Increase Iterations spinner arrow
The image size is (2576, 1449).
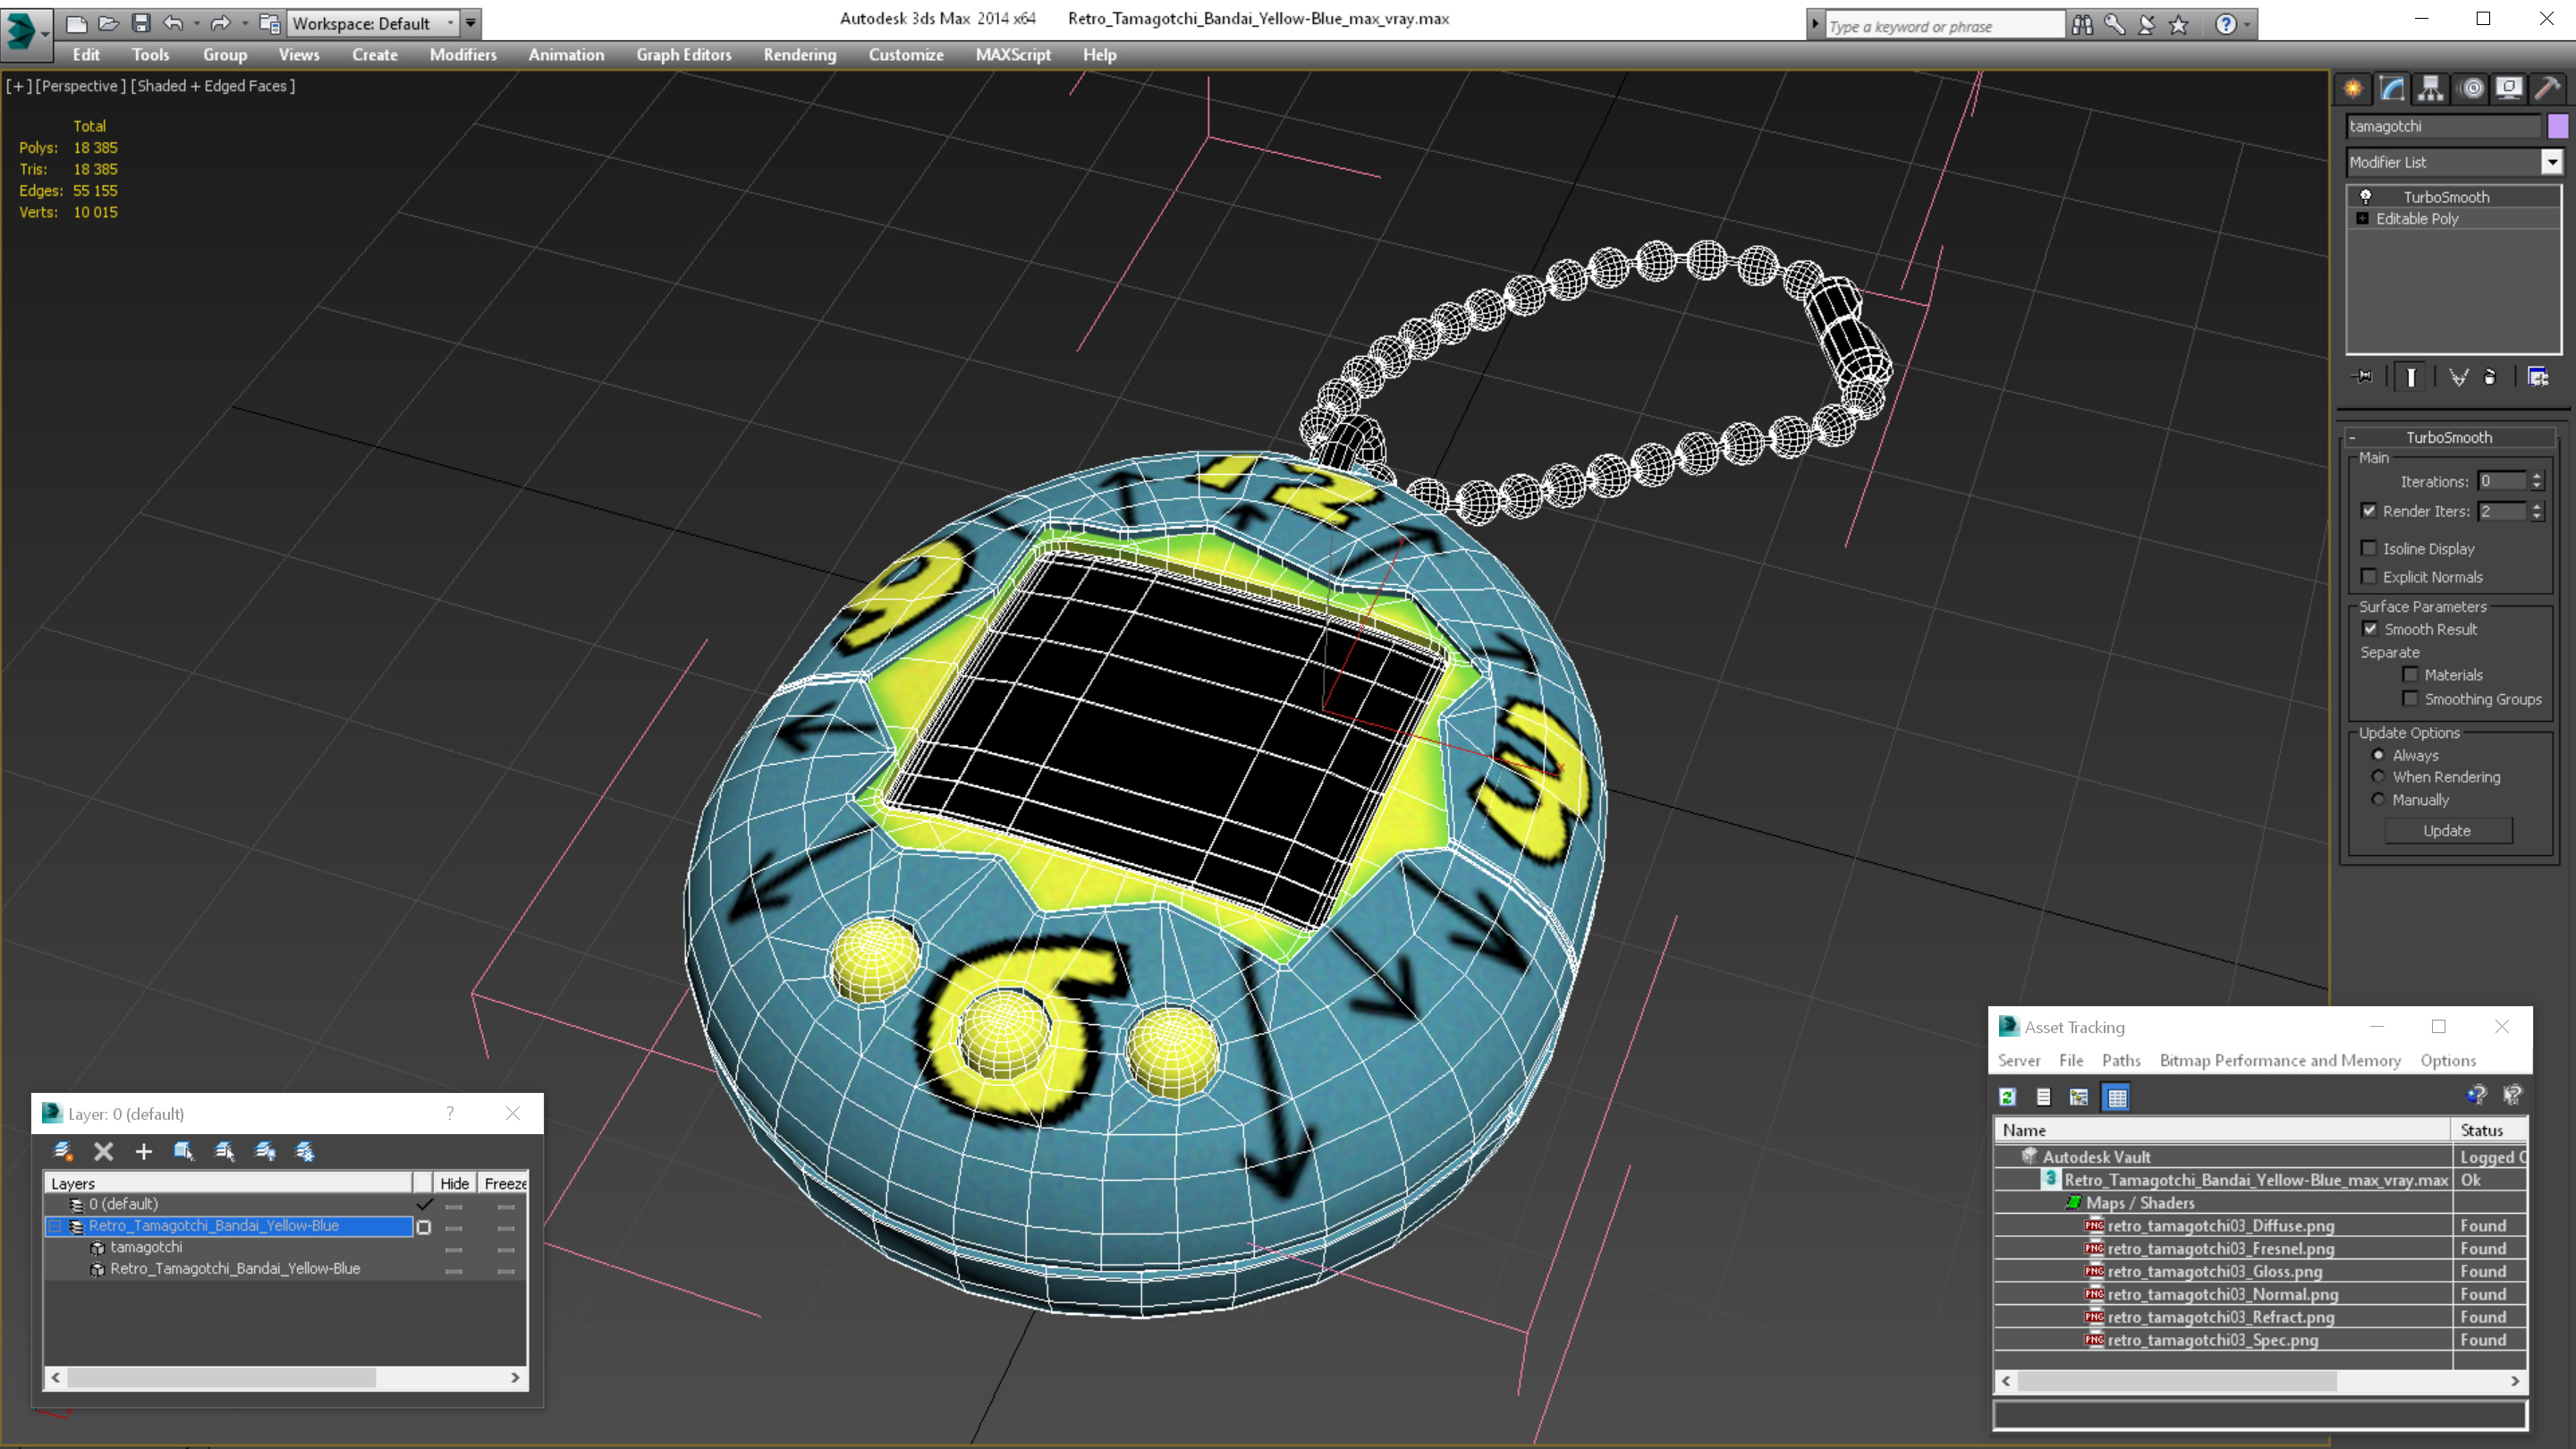pyautogui.click(x=2537, y=476)
